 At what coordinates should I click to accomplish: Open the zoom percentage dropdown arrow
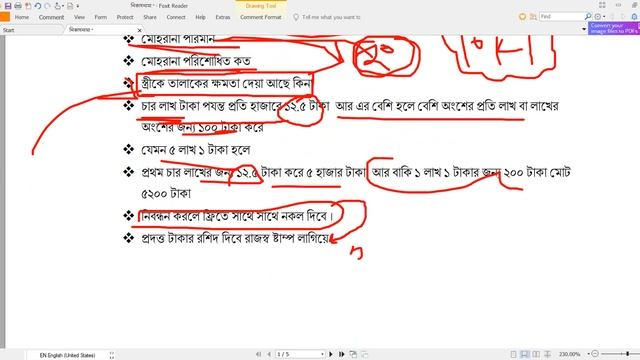tap(588, 354)
